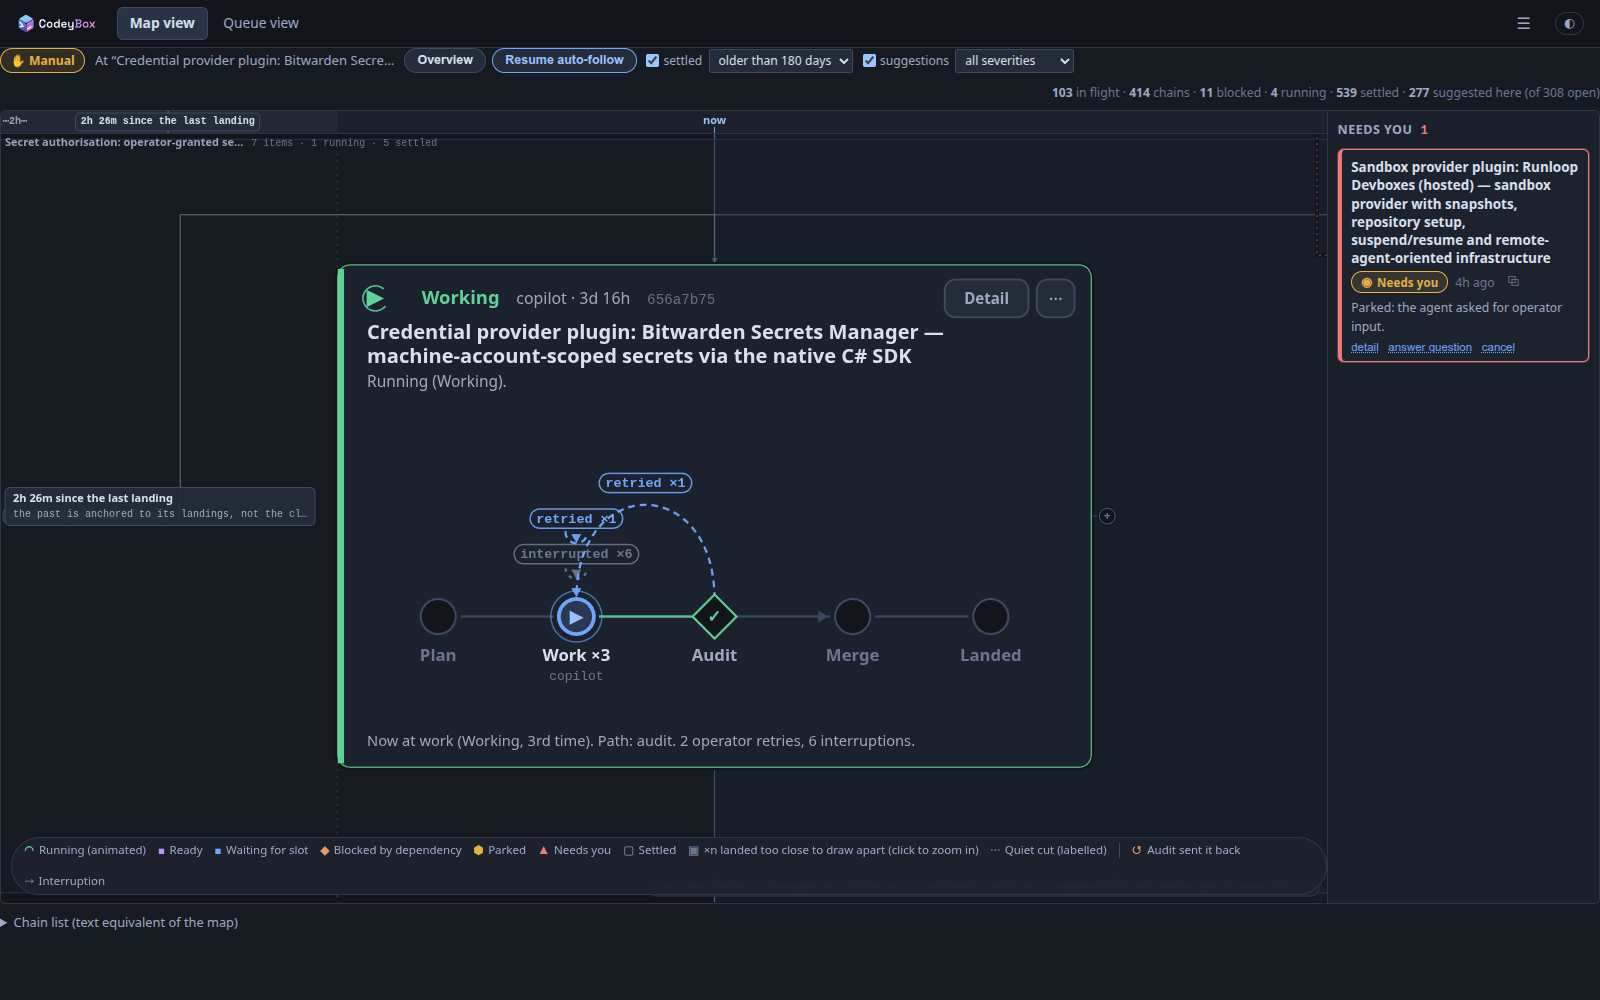Click the Landed stage node

click(x=990, y=617)
